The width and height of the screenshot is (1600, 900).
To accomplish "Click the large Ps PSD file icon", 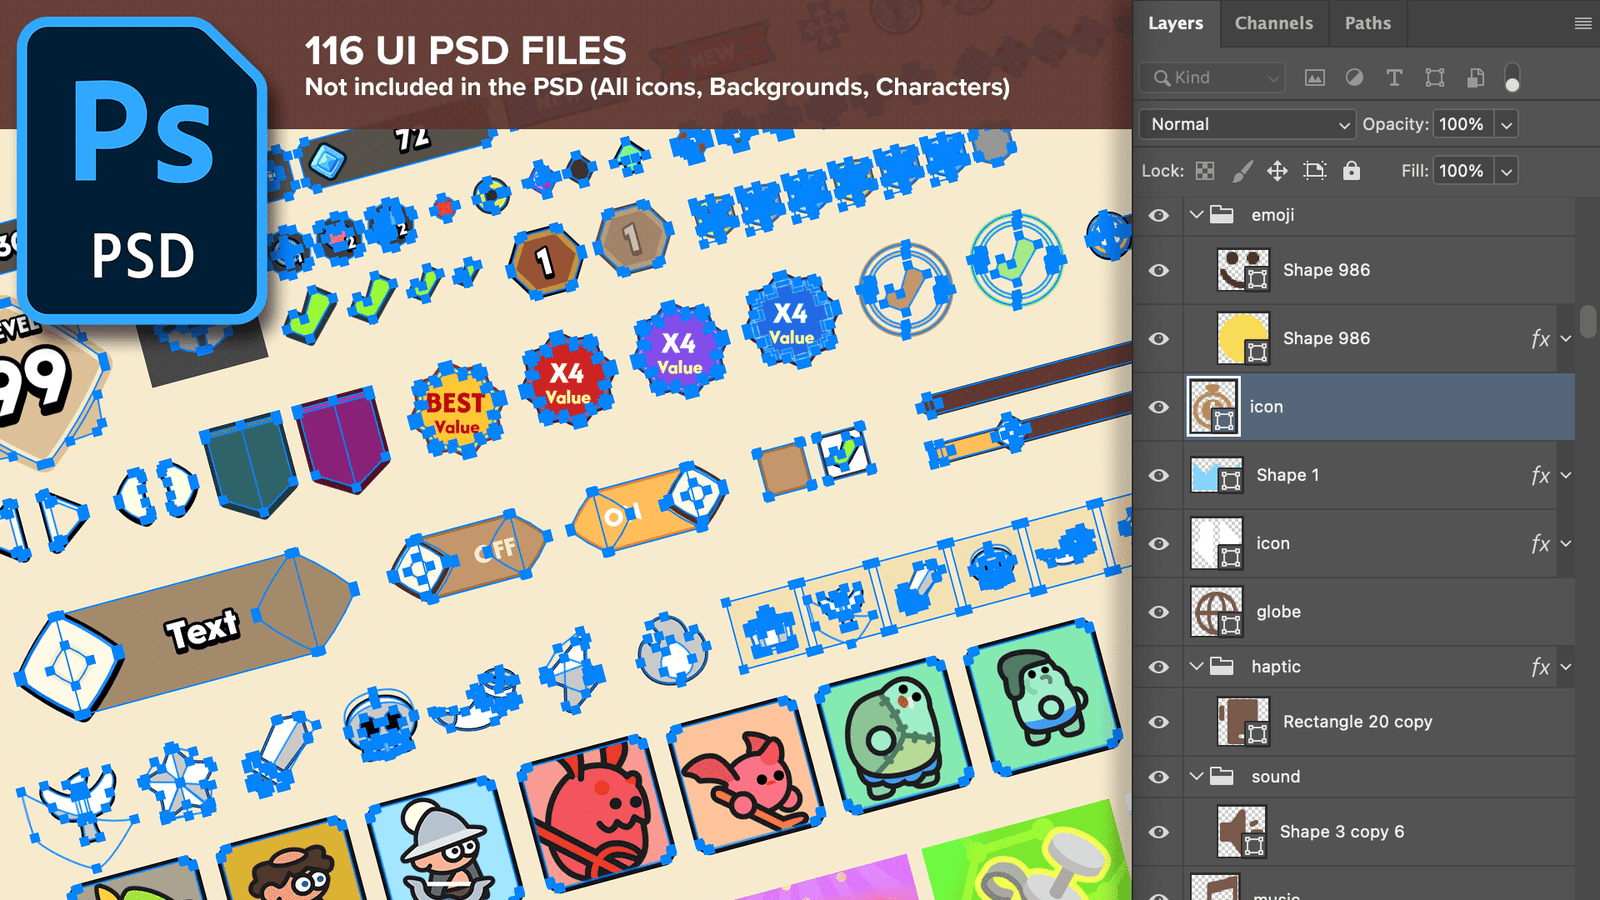I will point(142,172).
